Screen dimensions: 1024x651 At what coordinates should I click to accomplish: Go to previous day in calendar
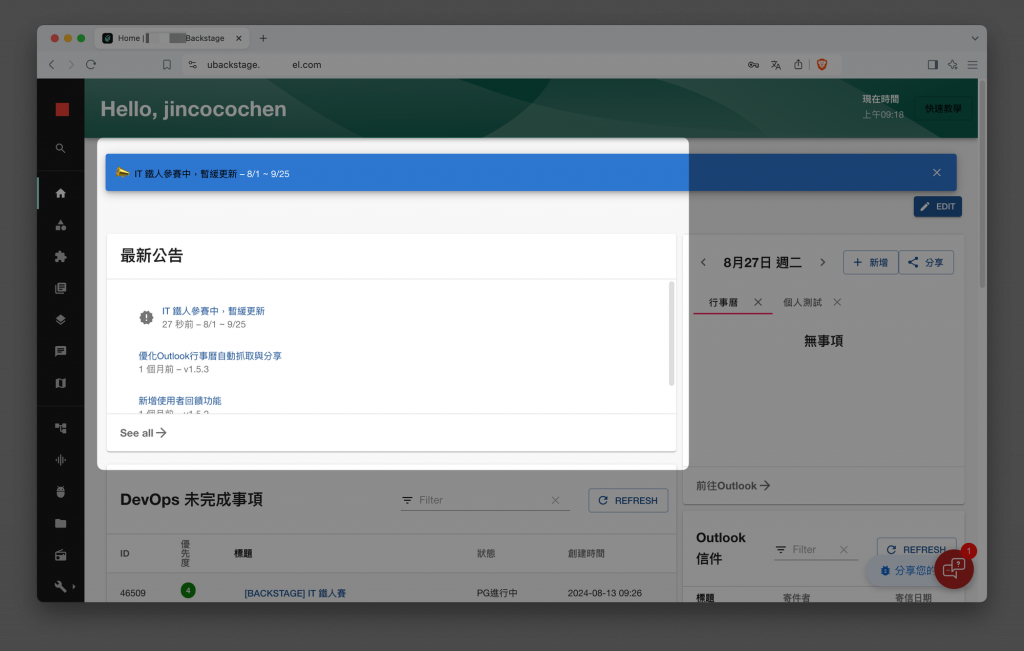point(703,262)
